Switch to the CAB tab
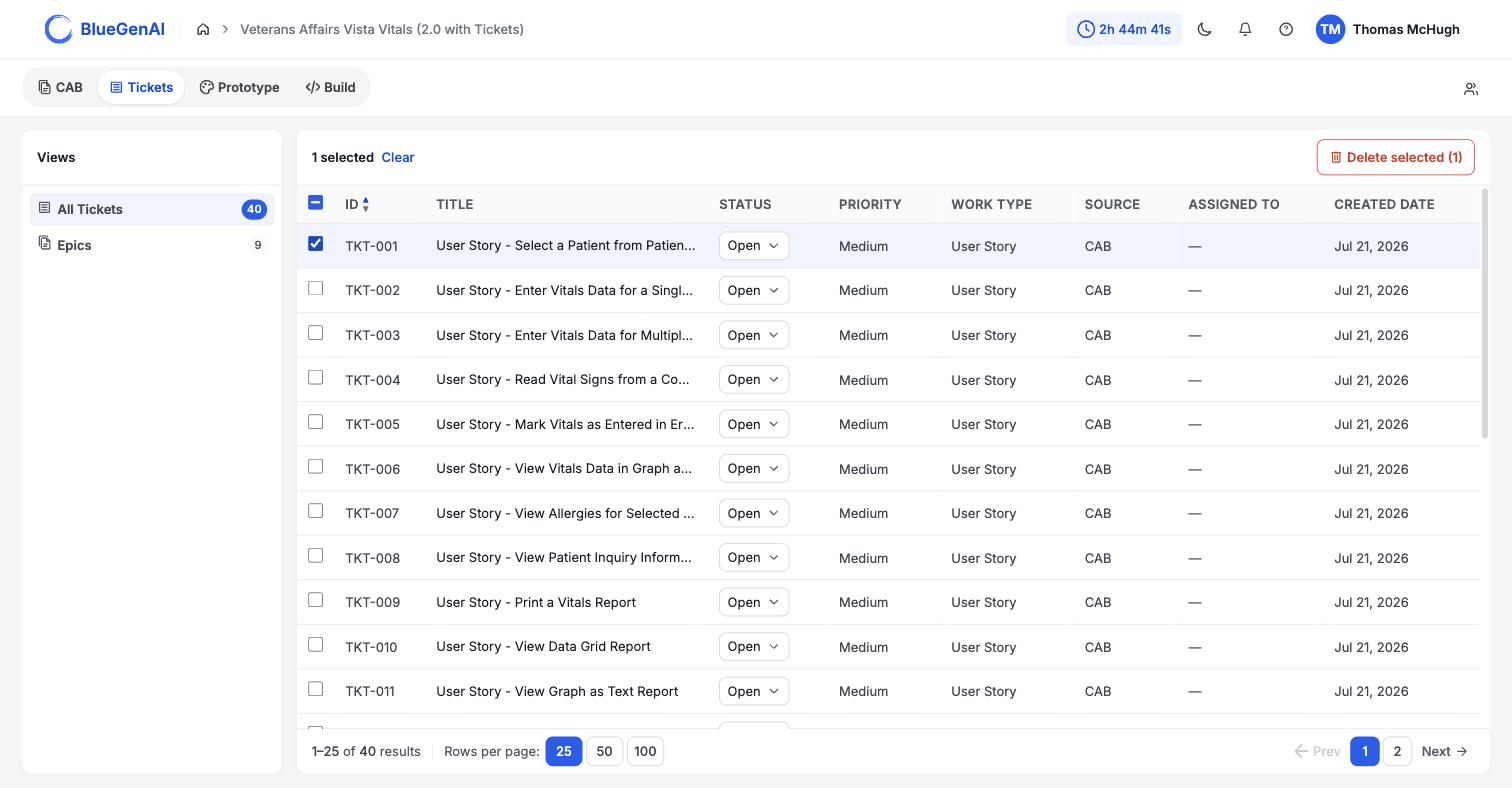Image resolution: width=1512 pixels, height=788 pixels. [x=60, y=87]
